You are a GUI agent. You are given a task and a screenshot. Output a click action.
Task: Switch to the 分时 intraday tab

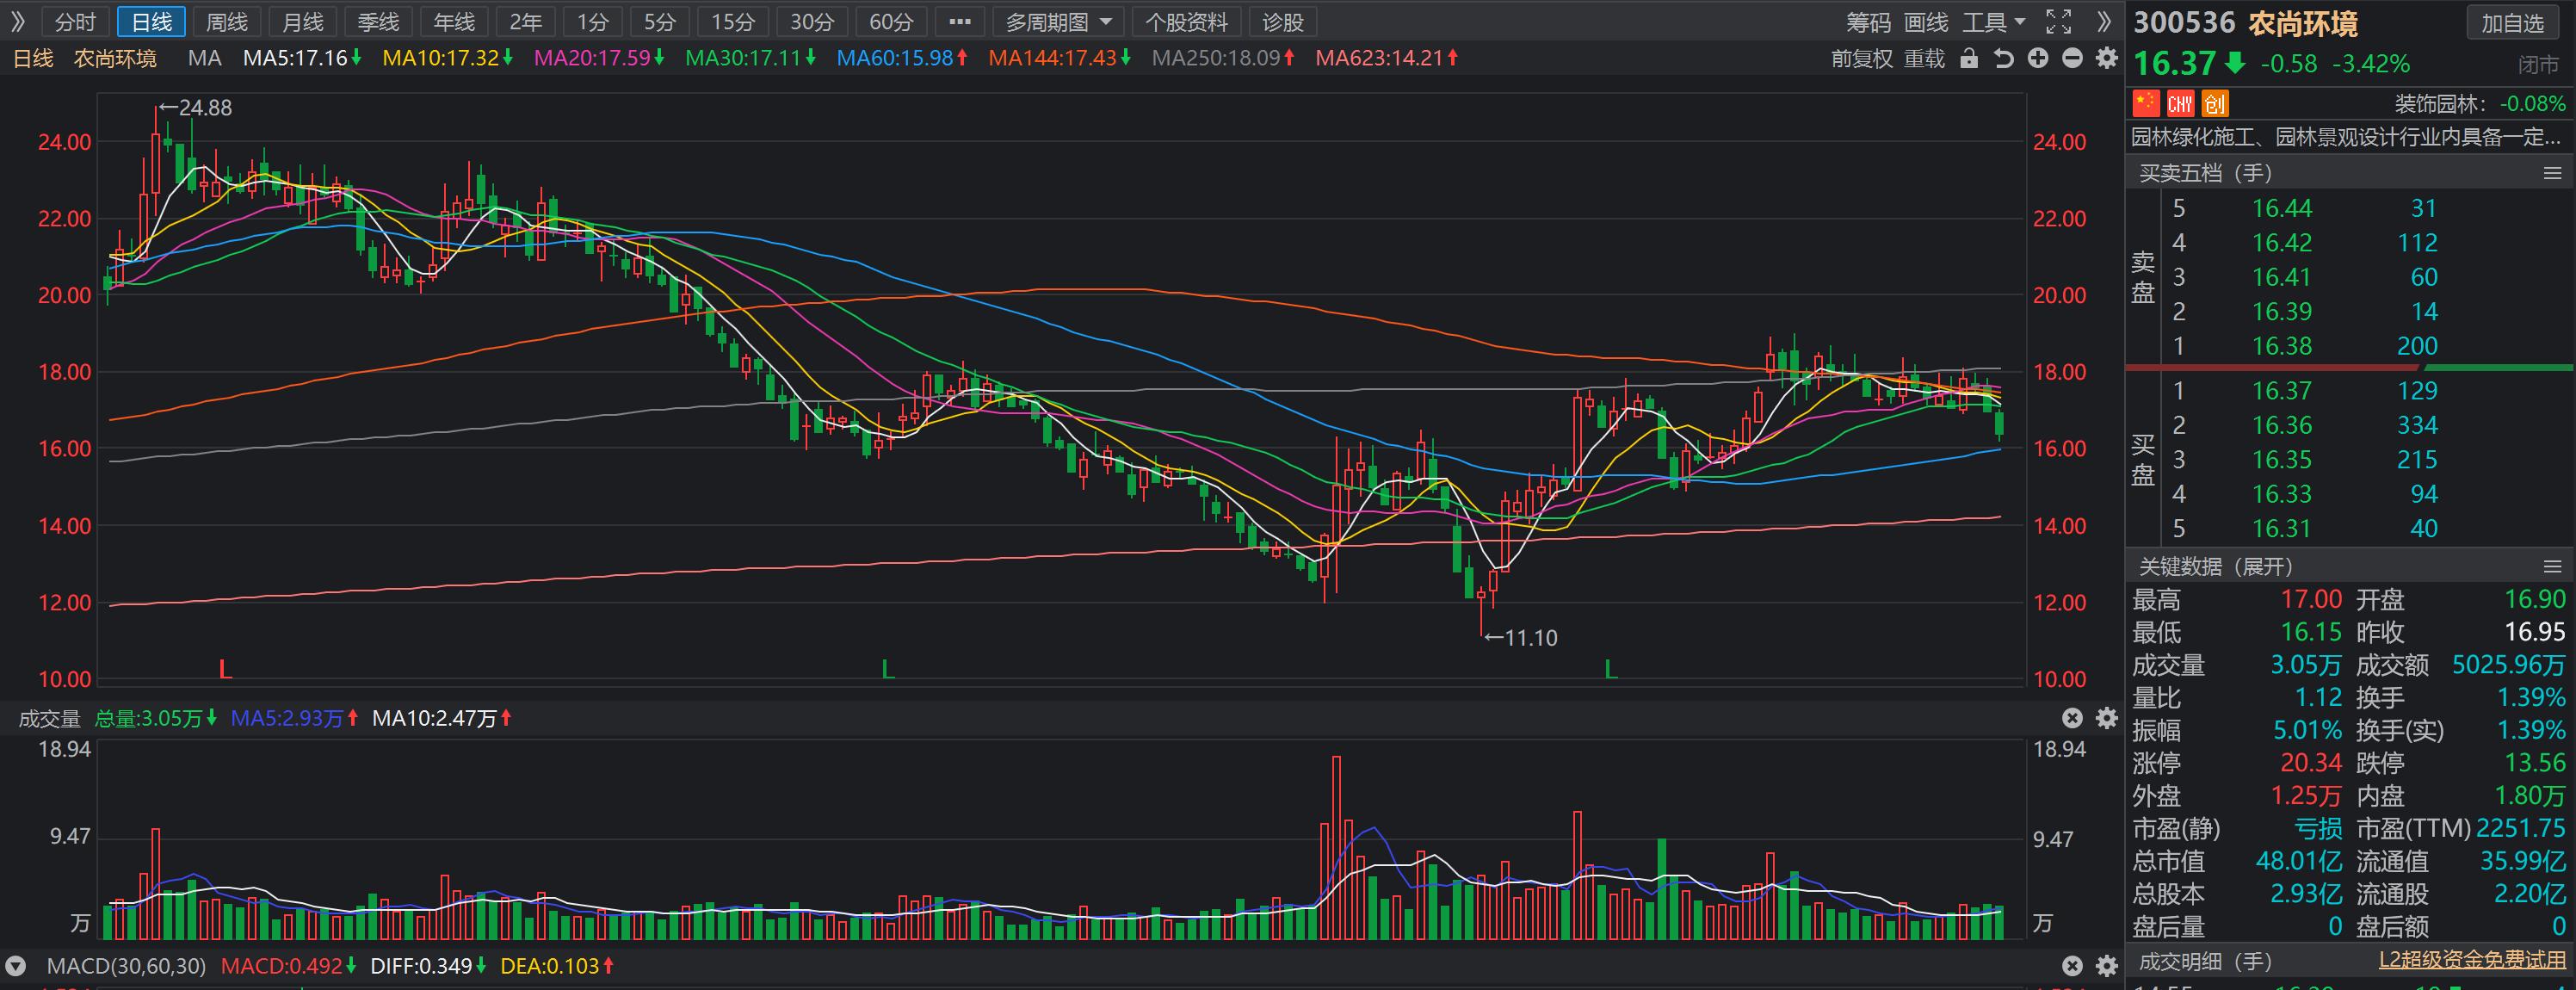click(74, 22)
